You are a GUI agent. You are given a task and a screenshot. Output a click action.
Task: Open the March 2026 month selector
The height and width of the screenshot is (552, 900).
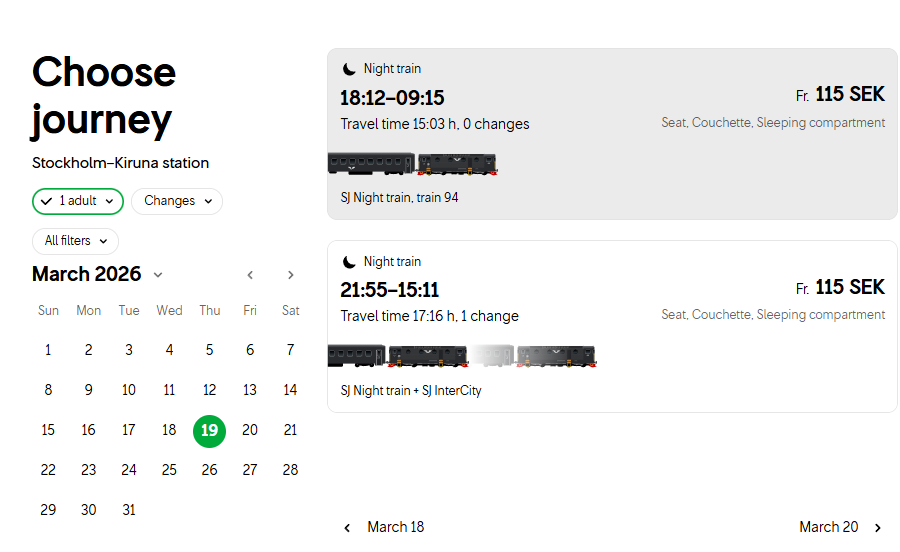98,274
